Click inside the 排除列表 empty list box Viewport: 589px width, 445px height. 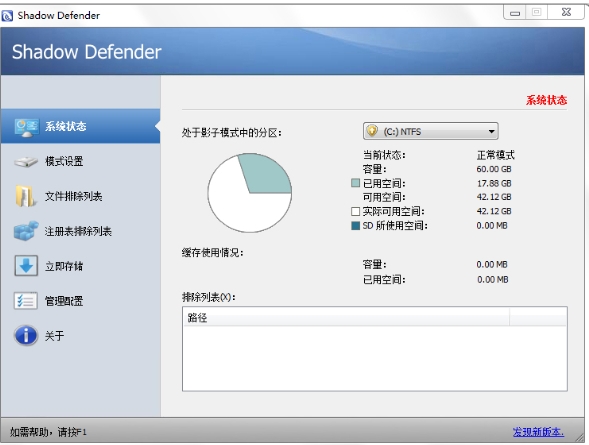pos(375,358)
